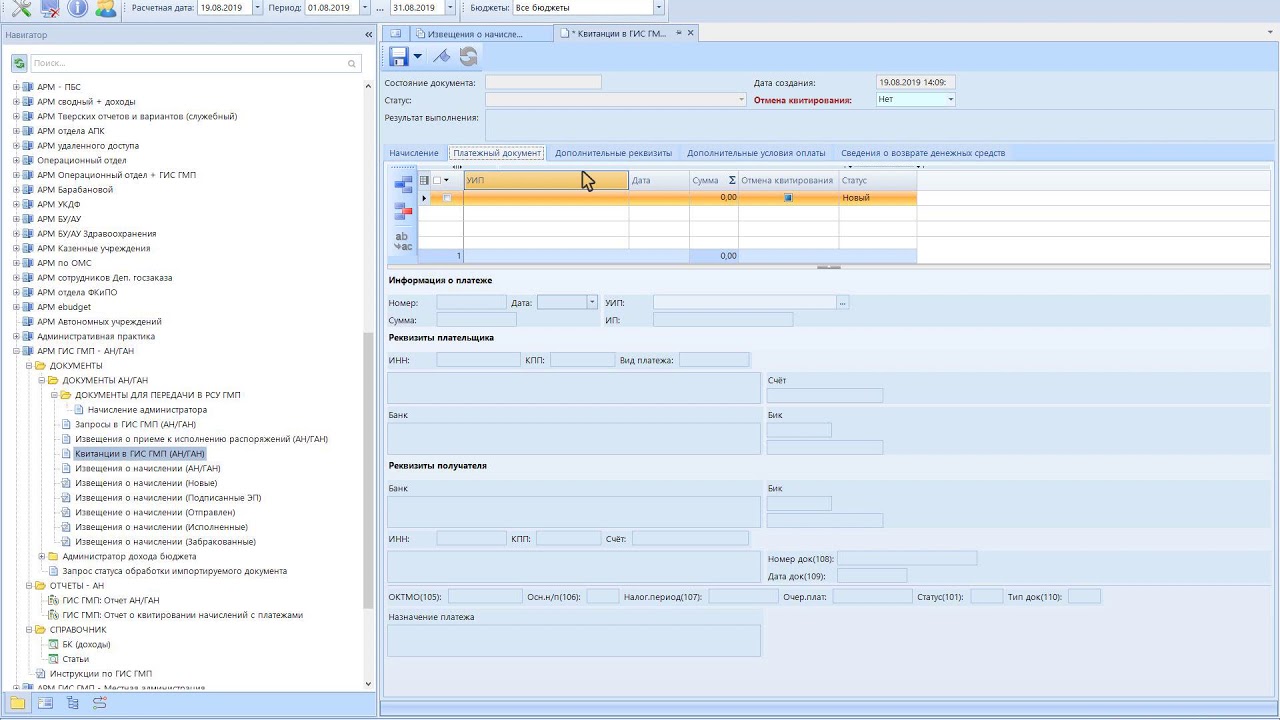Viewport: 1280px width, 720px height.
Task: Click the grey refresh document icon
Action: (468, 57)
